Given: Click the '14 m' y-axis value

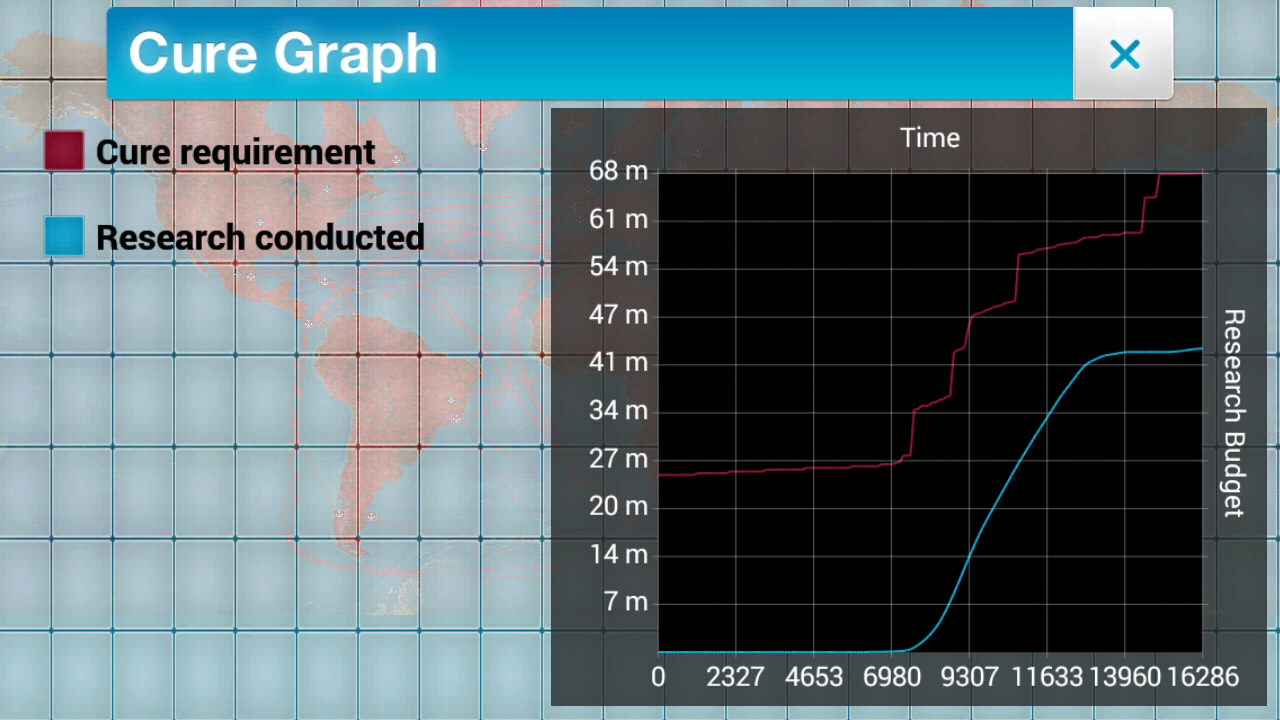Looking at the screenshot, I should tap(618, 555).
